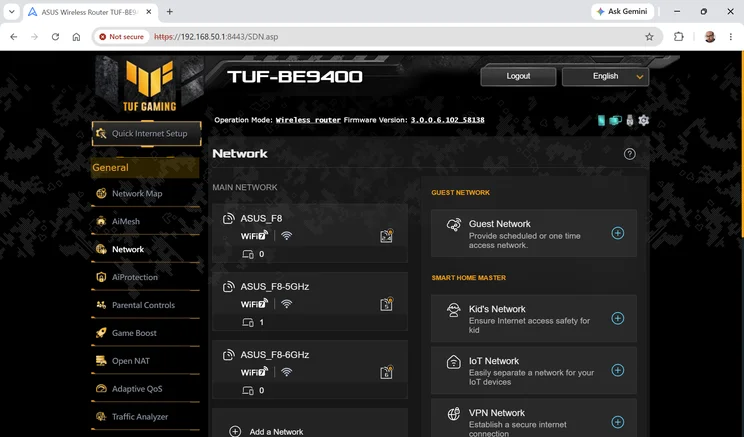Click ASUS_F8 WiFi signal icon
Image resolution: width=744 pixels, height=437 pixels.
pos(286,236)
